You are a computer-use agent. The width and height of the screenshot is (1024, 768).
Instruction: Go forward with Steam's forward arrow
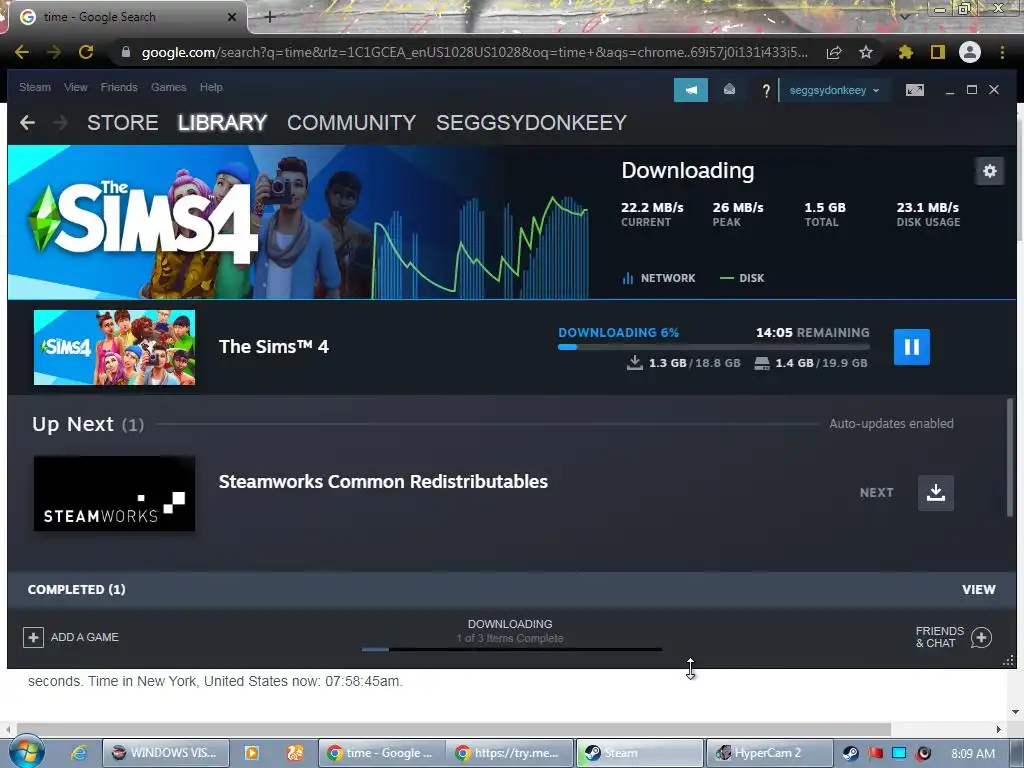[60, 122]
